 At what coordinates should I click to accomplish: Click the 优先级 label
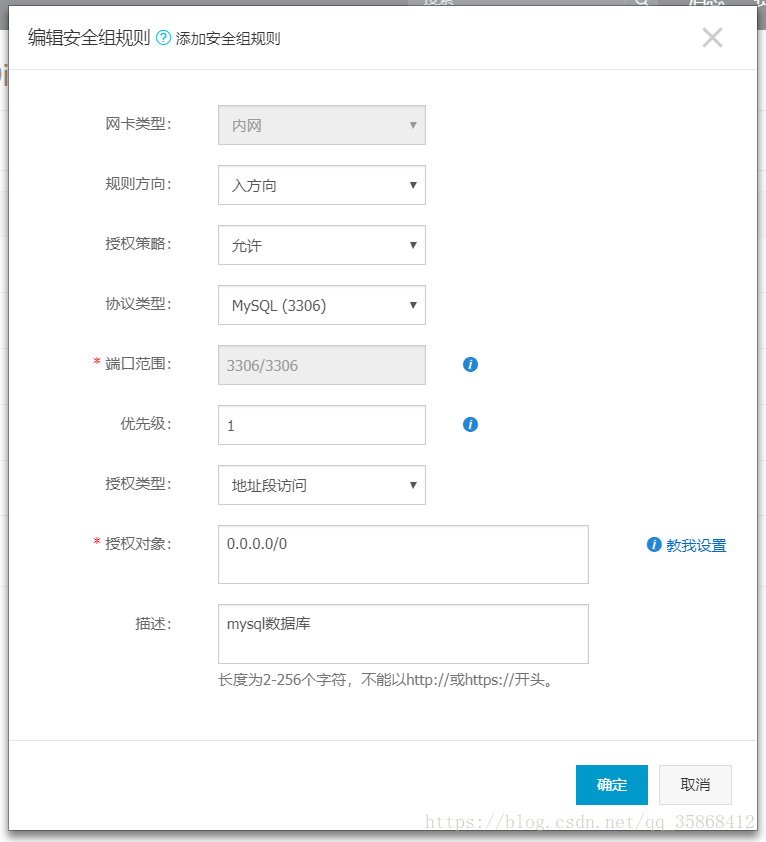point(146,424)
